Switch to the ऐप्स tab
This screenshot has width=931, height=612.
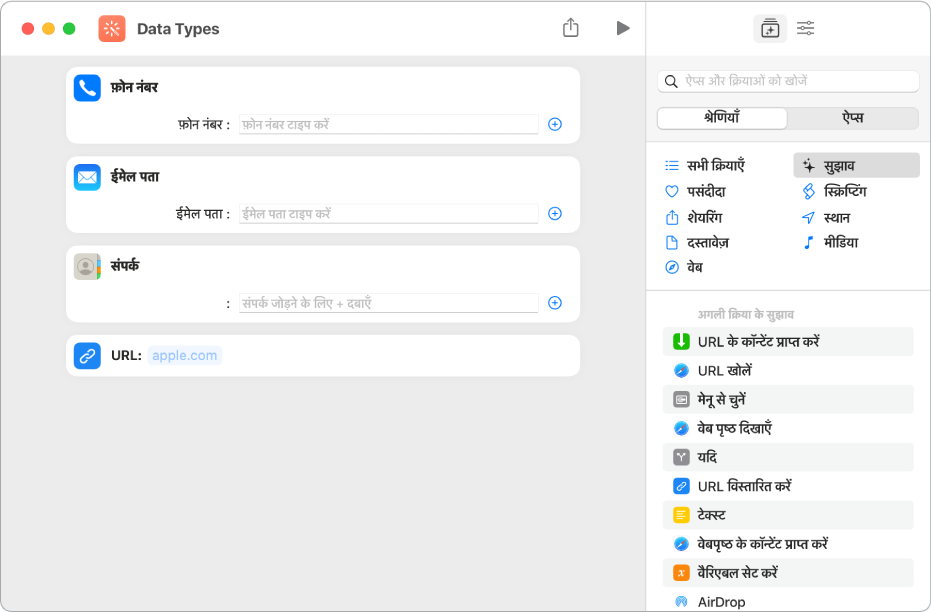tap(853, 118)
